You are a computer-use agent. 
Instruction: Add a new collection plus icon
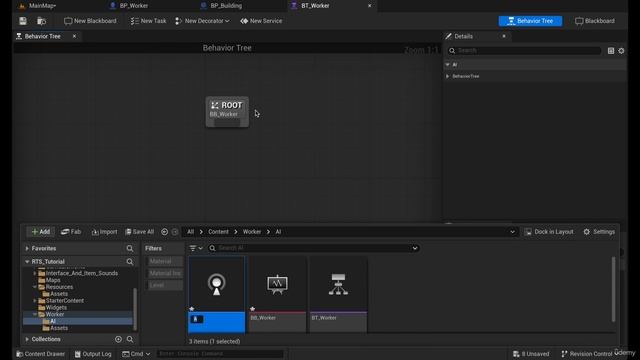coord(118,339)
